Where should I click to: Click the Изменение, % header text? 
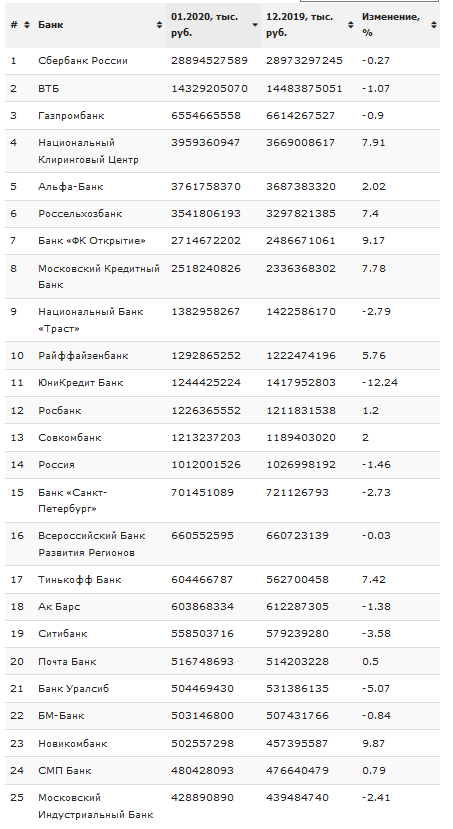tap(391, 25)
